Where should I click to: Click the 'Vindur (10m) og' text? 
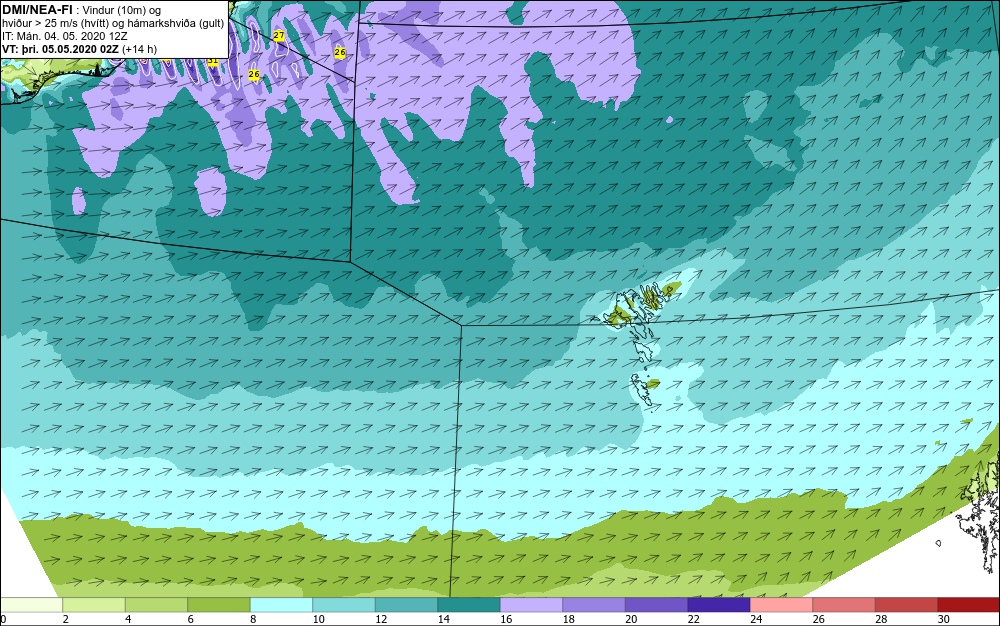click(x=122, y=10)
